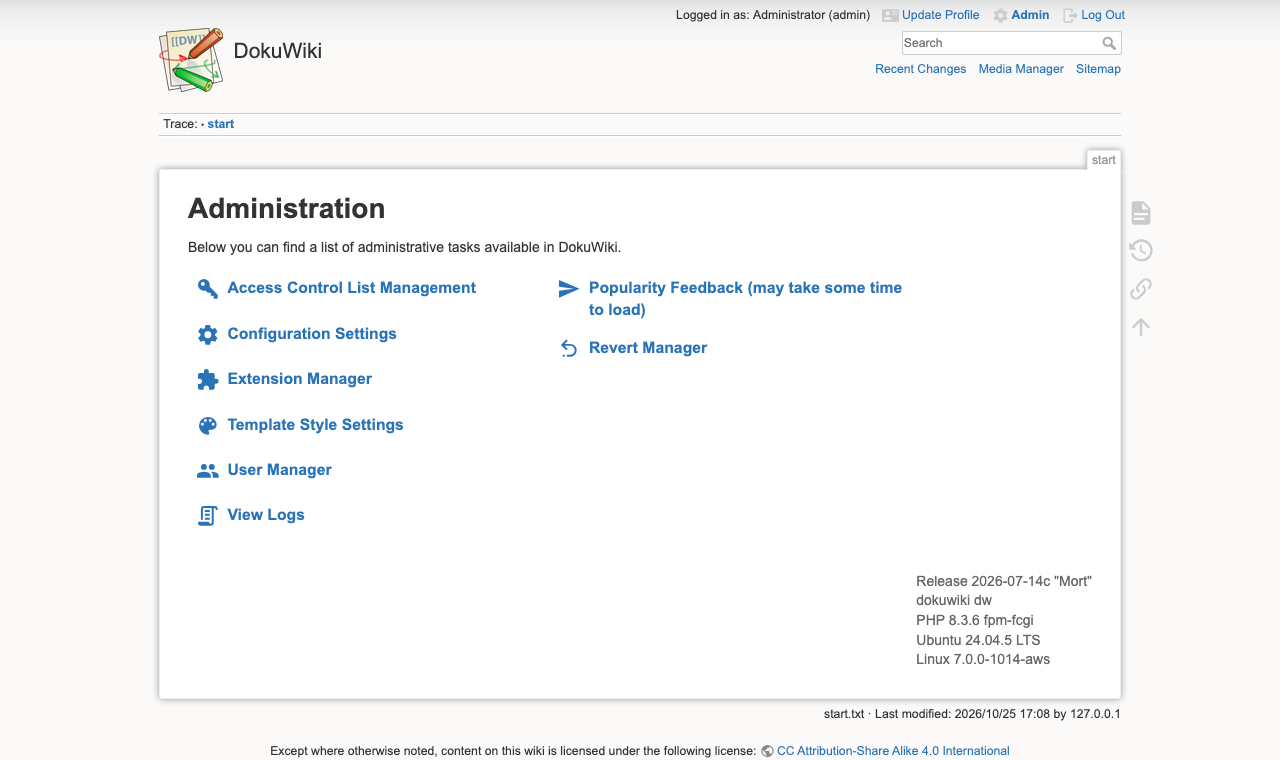Click the profile card icon by Update Profile
Viewport: 1280px width, 760px height.
890,16
